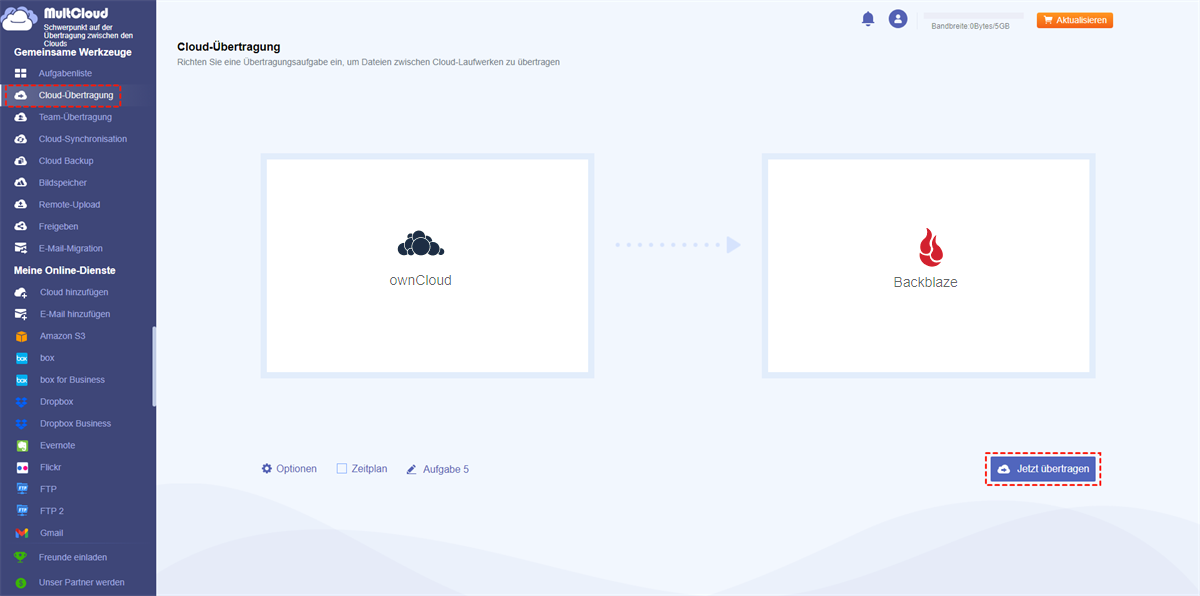The height and width of the screenshot is (596, 1200).
Task: Click the ownCloud logo in source box
Action: point(421,244)
